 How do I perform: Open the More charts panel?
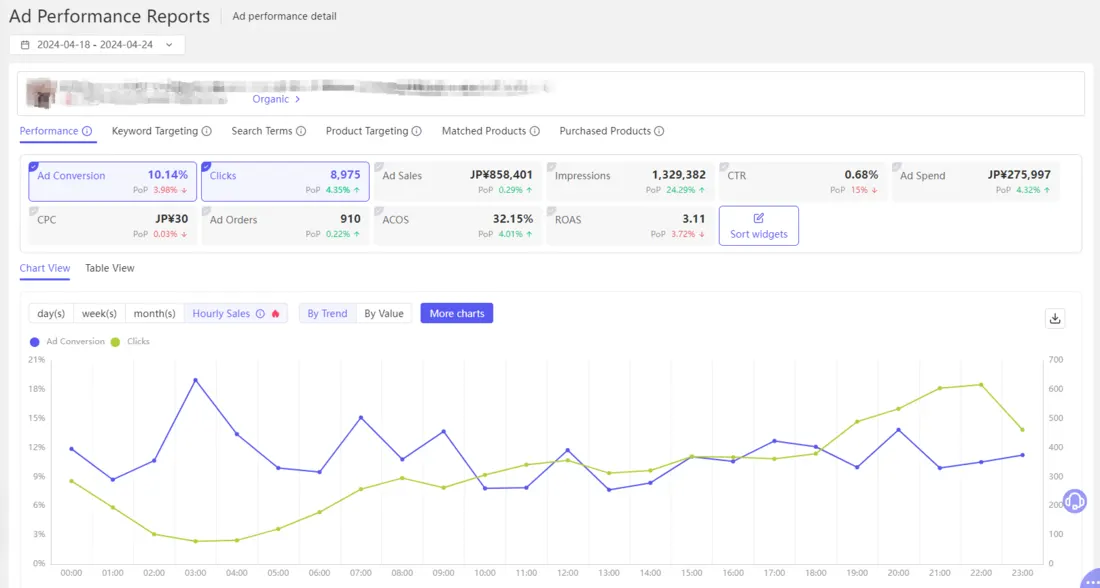point(456,313)
